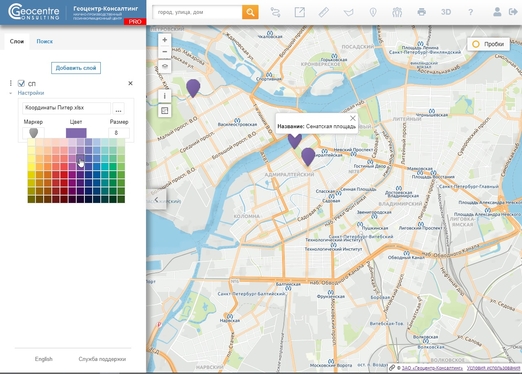Click the print map icon

pyautogui.click(x=421, y=12)
